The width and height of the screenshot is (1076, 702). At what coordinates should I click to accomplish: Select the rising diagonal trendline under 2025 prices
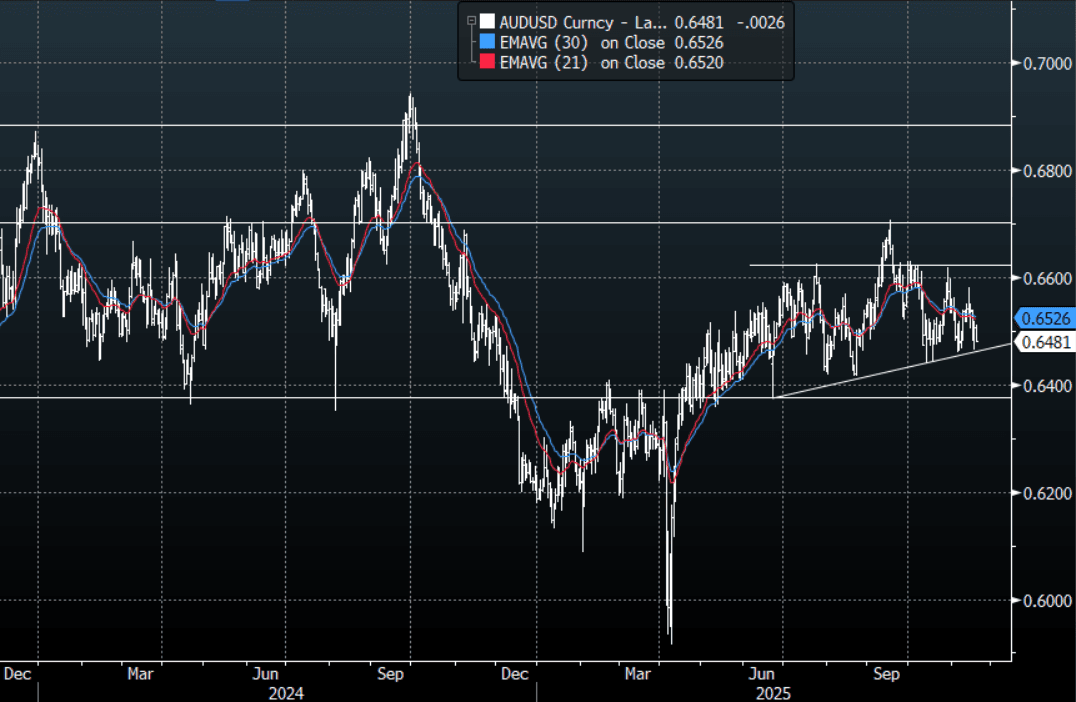[x=900, y=369]
